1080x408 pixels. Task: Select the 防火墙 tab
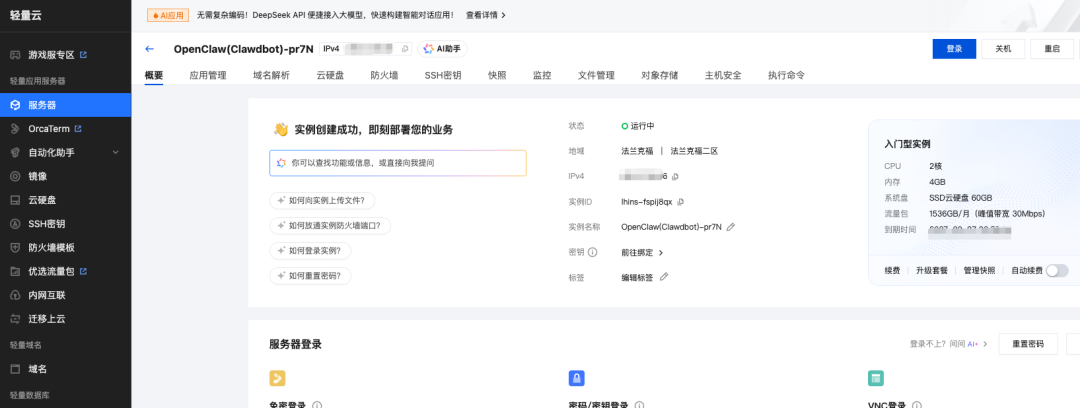point(384,76)
